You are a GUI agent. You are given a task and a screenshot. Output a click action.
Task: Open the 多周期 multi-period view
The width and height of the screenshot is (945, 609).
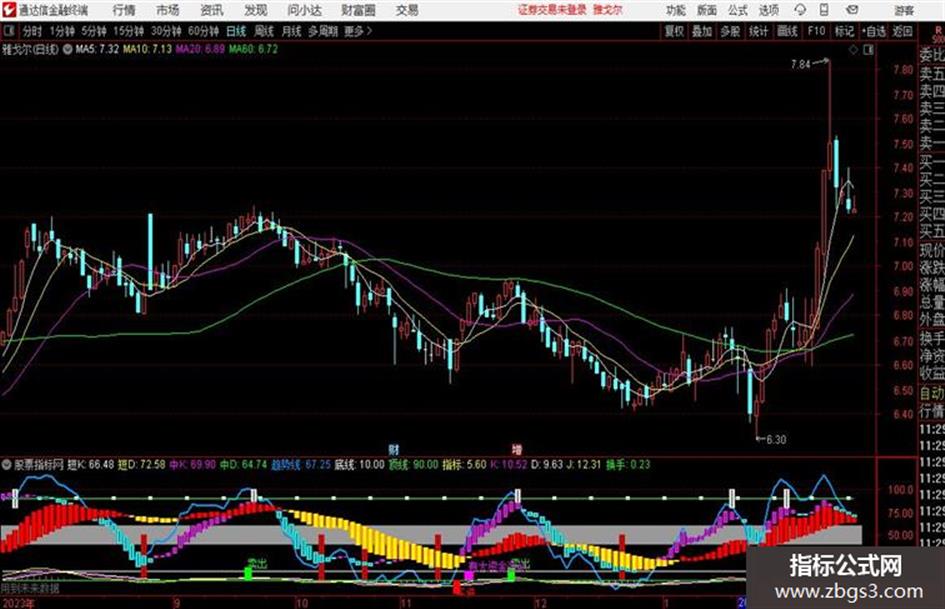323,31
